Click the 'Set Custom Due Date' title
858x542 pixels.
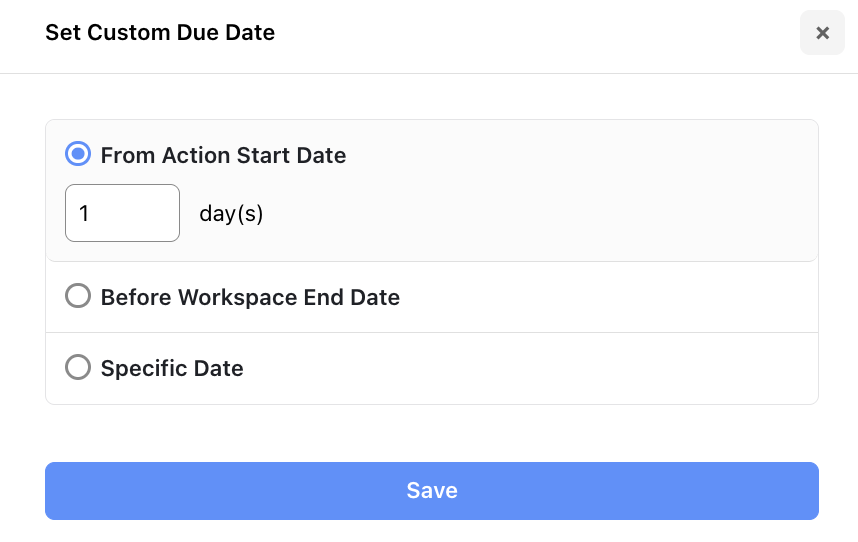pos(160,33)
